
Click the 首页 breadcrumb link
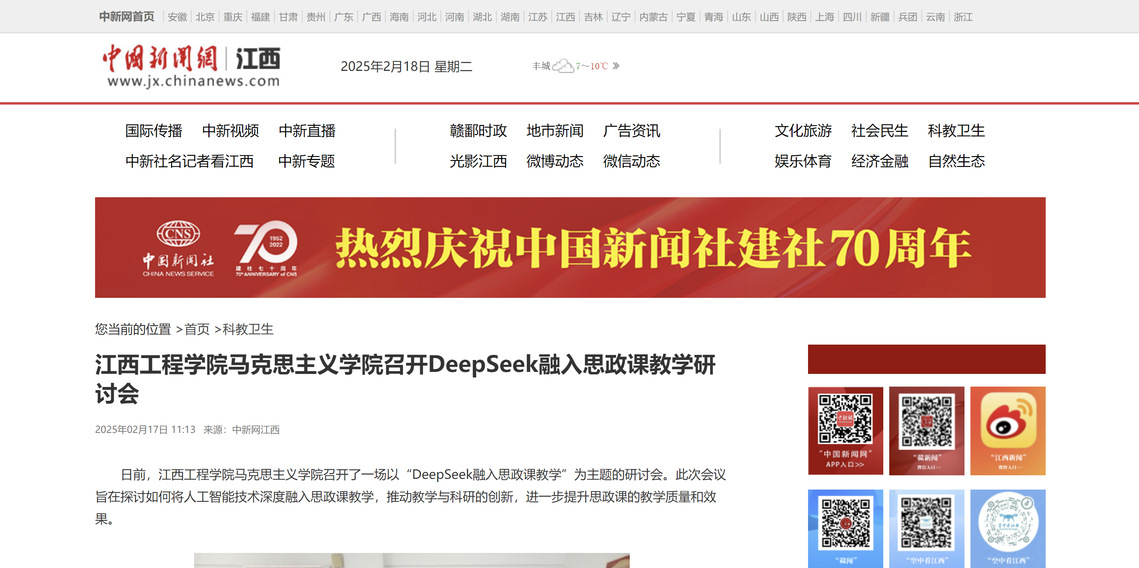(197, 329)
